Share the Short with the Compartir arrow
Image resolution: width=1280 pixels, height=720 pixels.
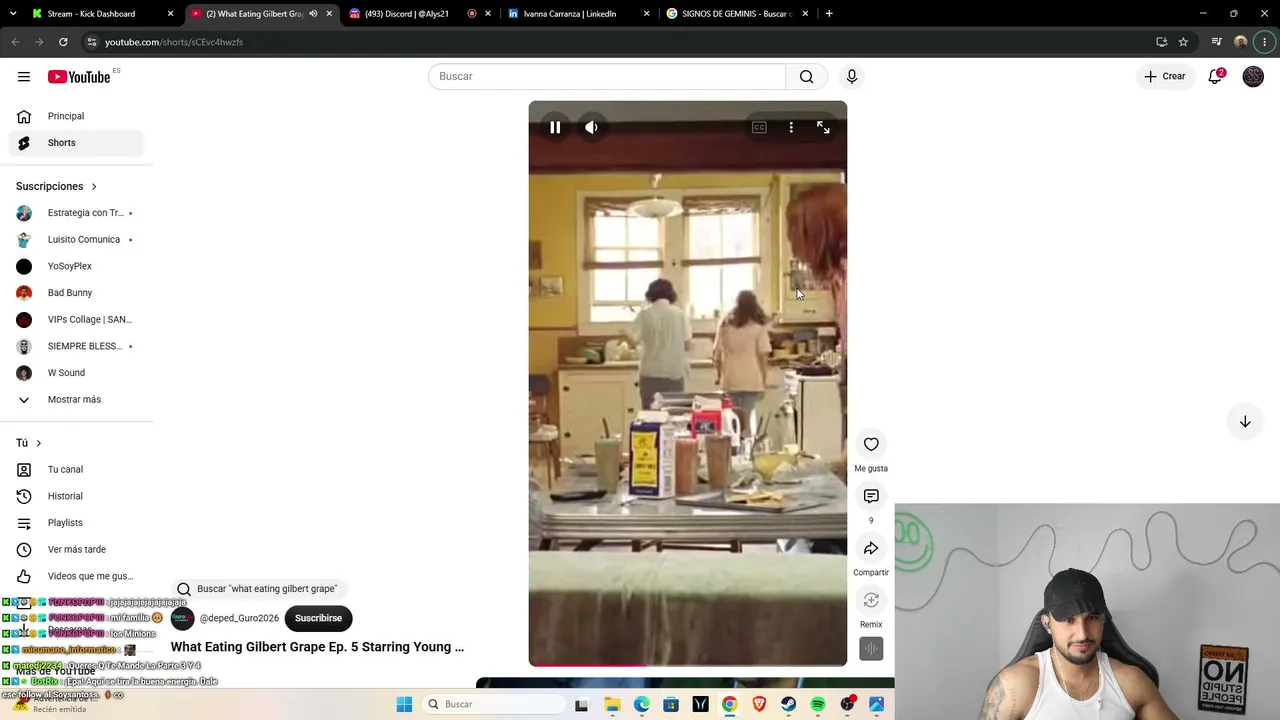(x=871, y=548)
